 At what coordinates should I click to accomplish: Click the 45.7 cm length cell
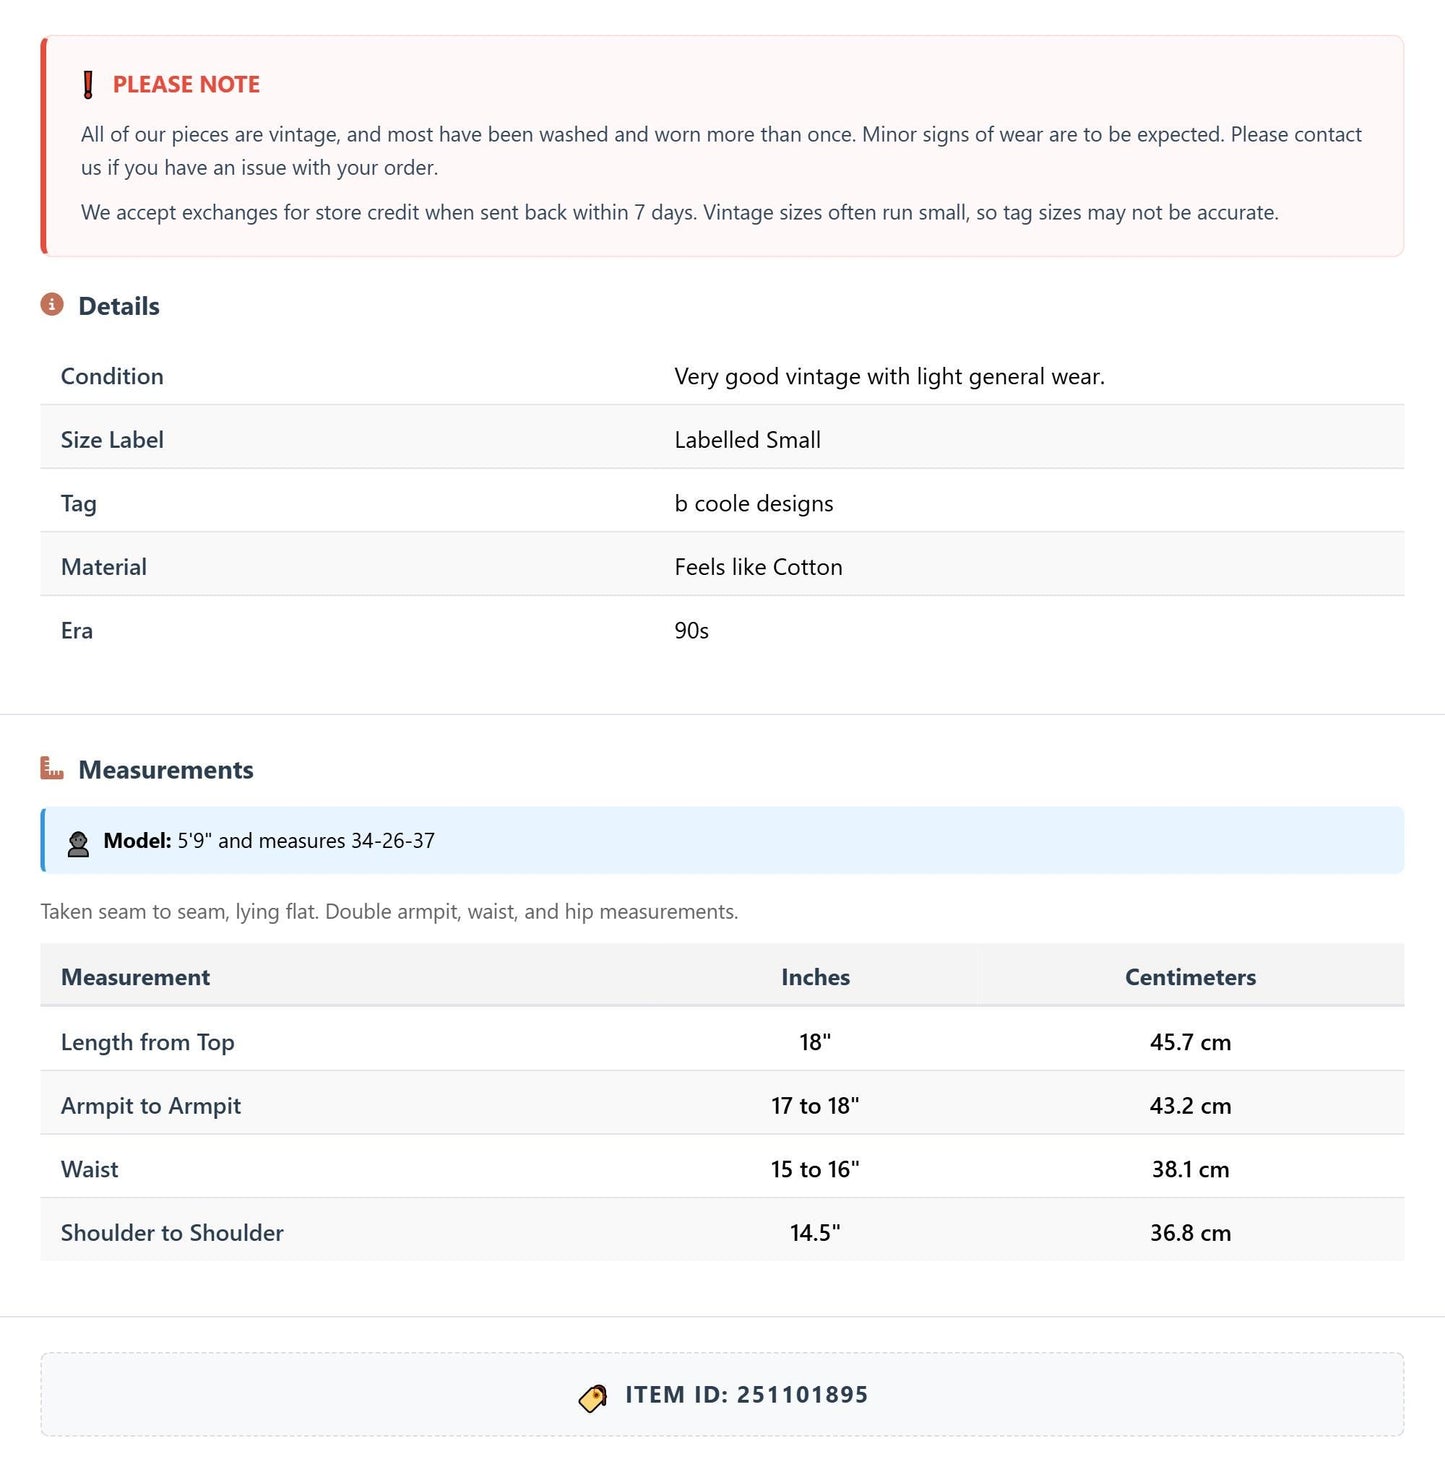point(1190,1042)
